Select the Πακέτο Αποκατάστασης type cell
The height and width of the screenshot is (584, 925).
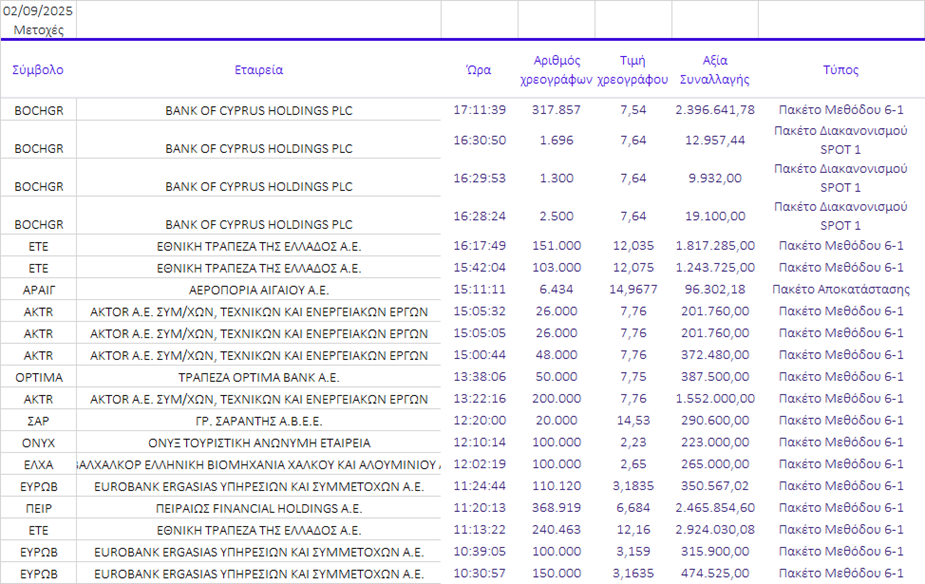[840, 289]
